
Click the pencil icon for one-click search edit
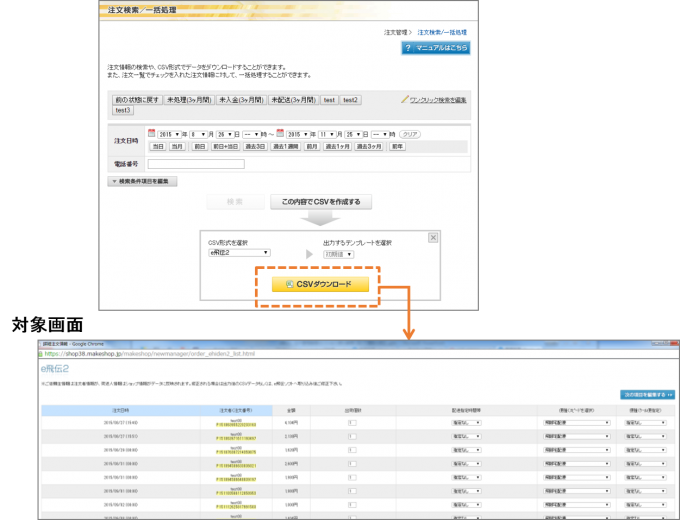coord(404,100)
